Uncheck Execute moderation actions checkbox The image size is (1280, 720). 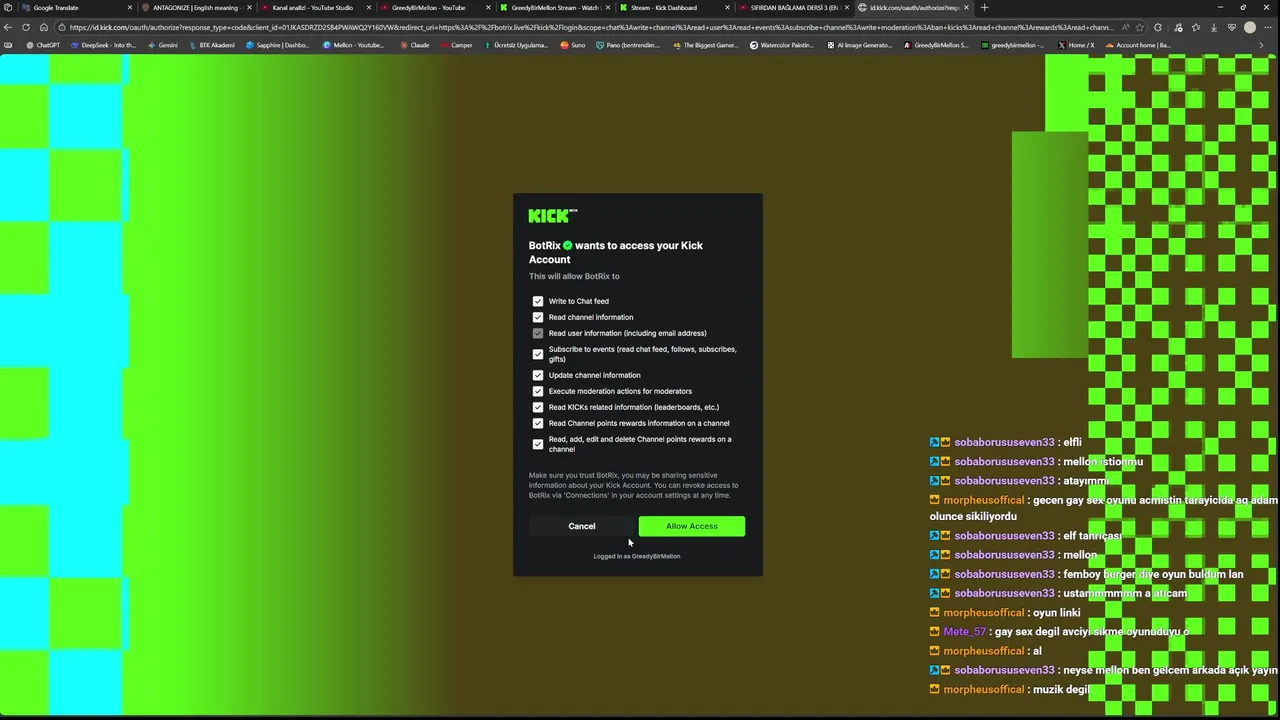[x=538, y=391]
